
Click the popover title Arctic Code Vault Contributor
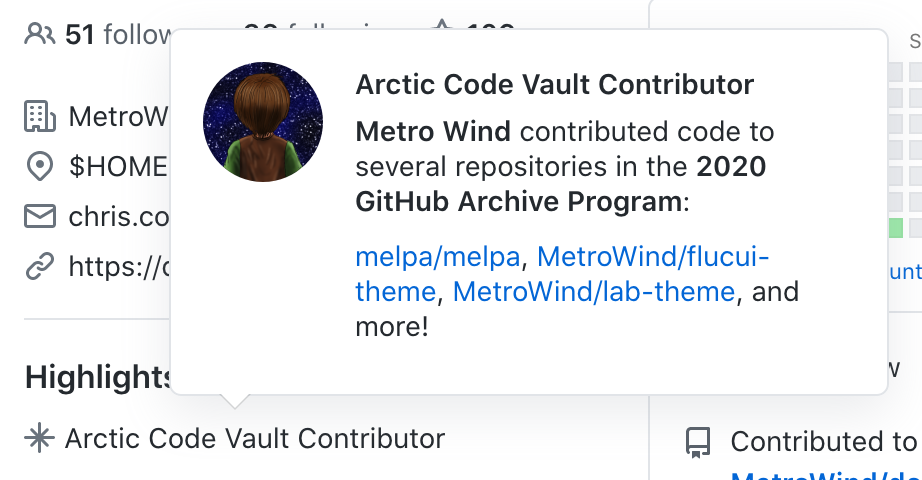tap(554, 85)
